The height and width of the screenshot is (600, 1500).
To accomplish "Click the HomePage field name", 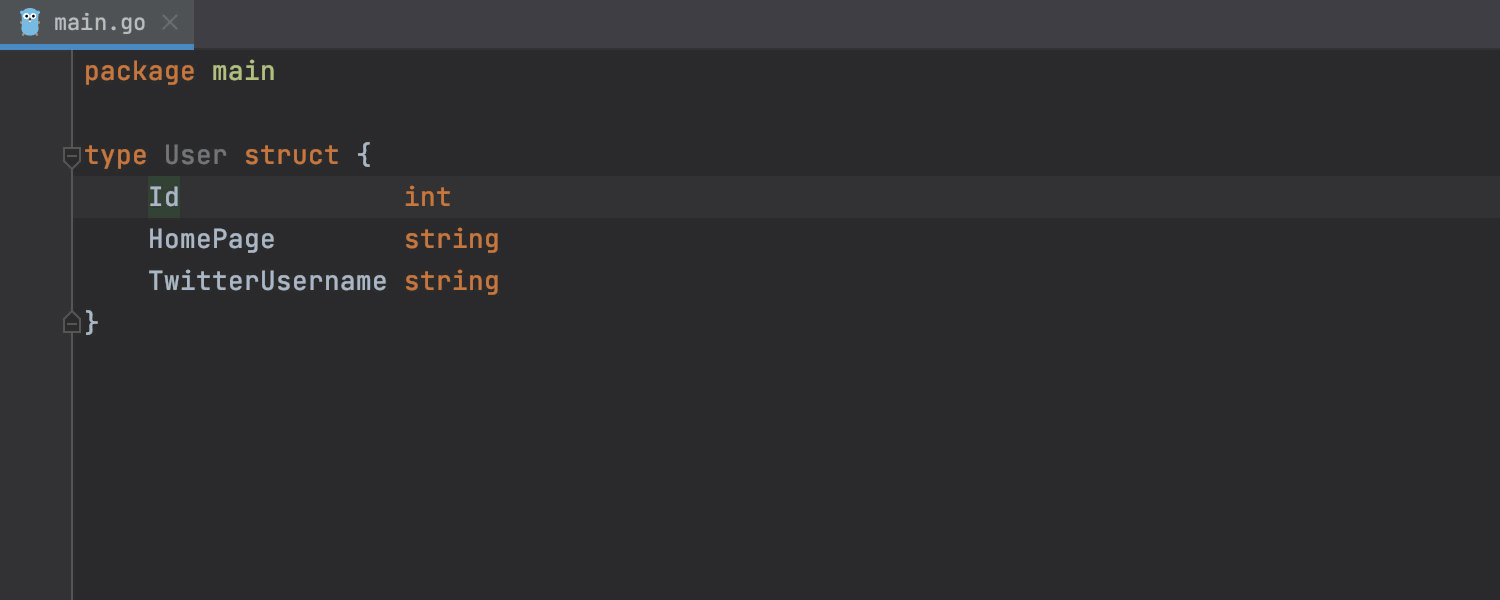I will tap(211, 240).
